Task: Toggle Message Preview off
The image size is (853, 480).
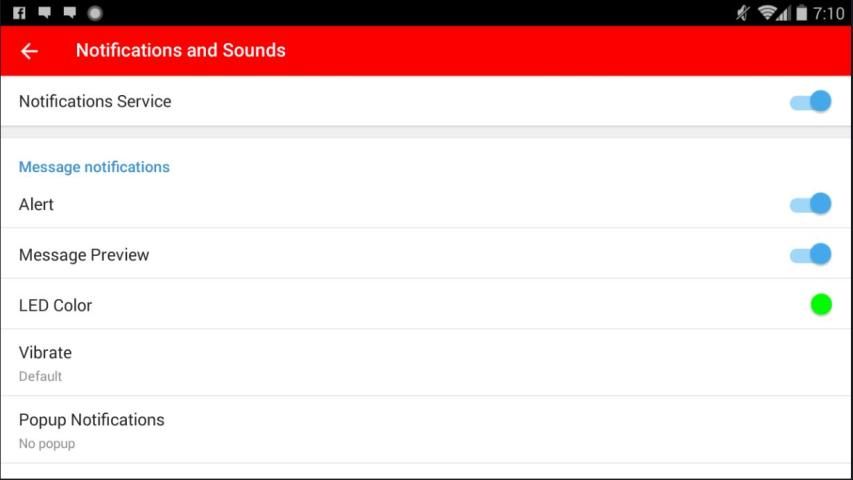Action: (x=810, y=255)
